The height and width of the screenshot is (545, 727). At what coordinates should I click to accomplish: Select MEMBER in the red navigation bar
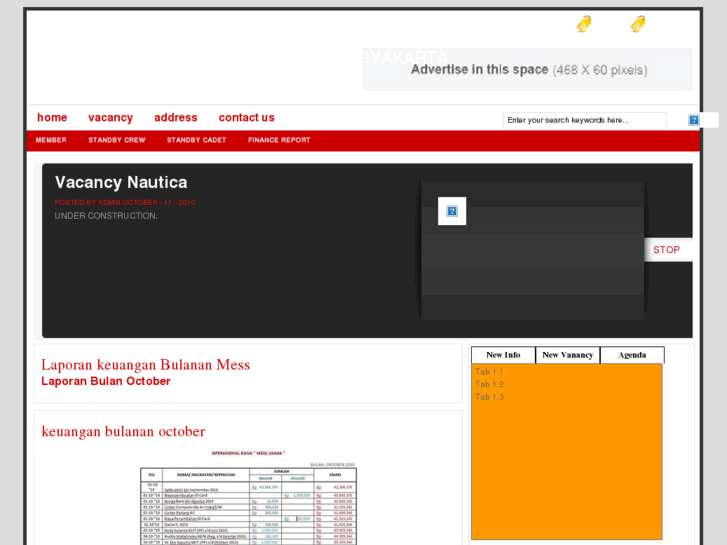[x=51, y=140]
